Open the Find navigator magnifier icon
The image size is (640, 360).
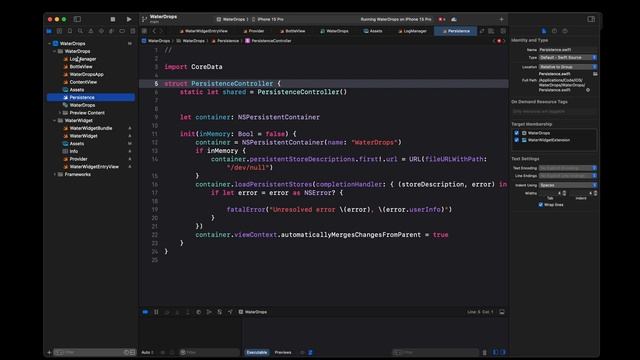click(x=80, y=31)
